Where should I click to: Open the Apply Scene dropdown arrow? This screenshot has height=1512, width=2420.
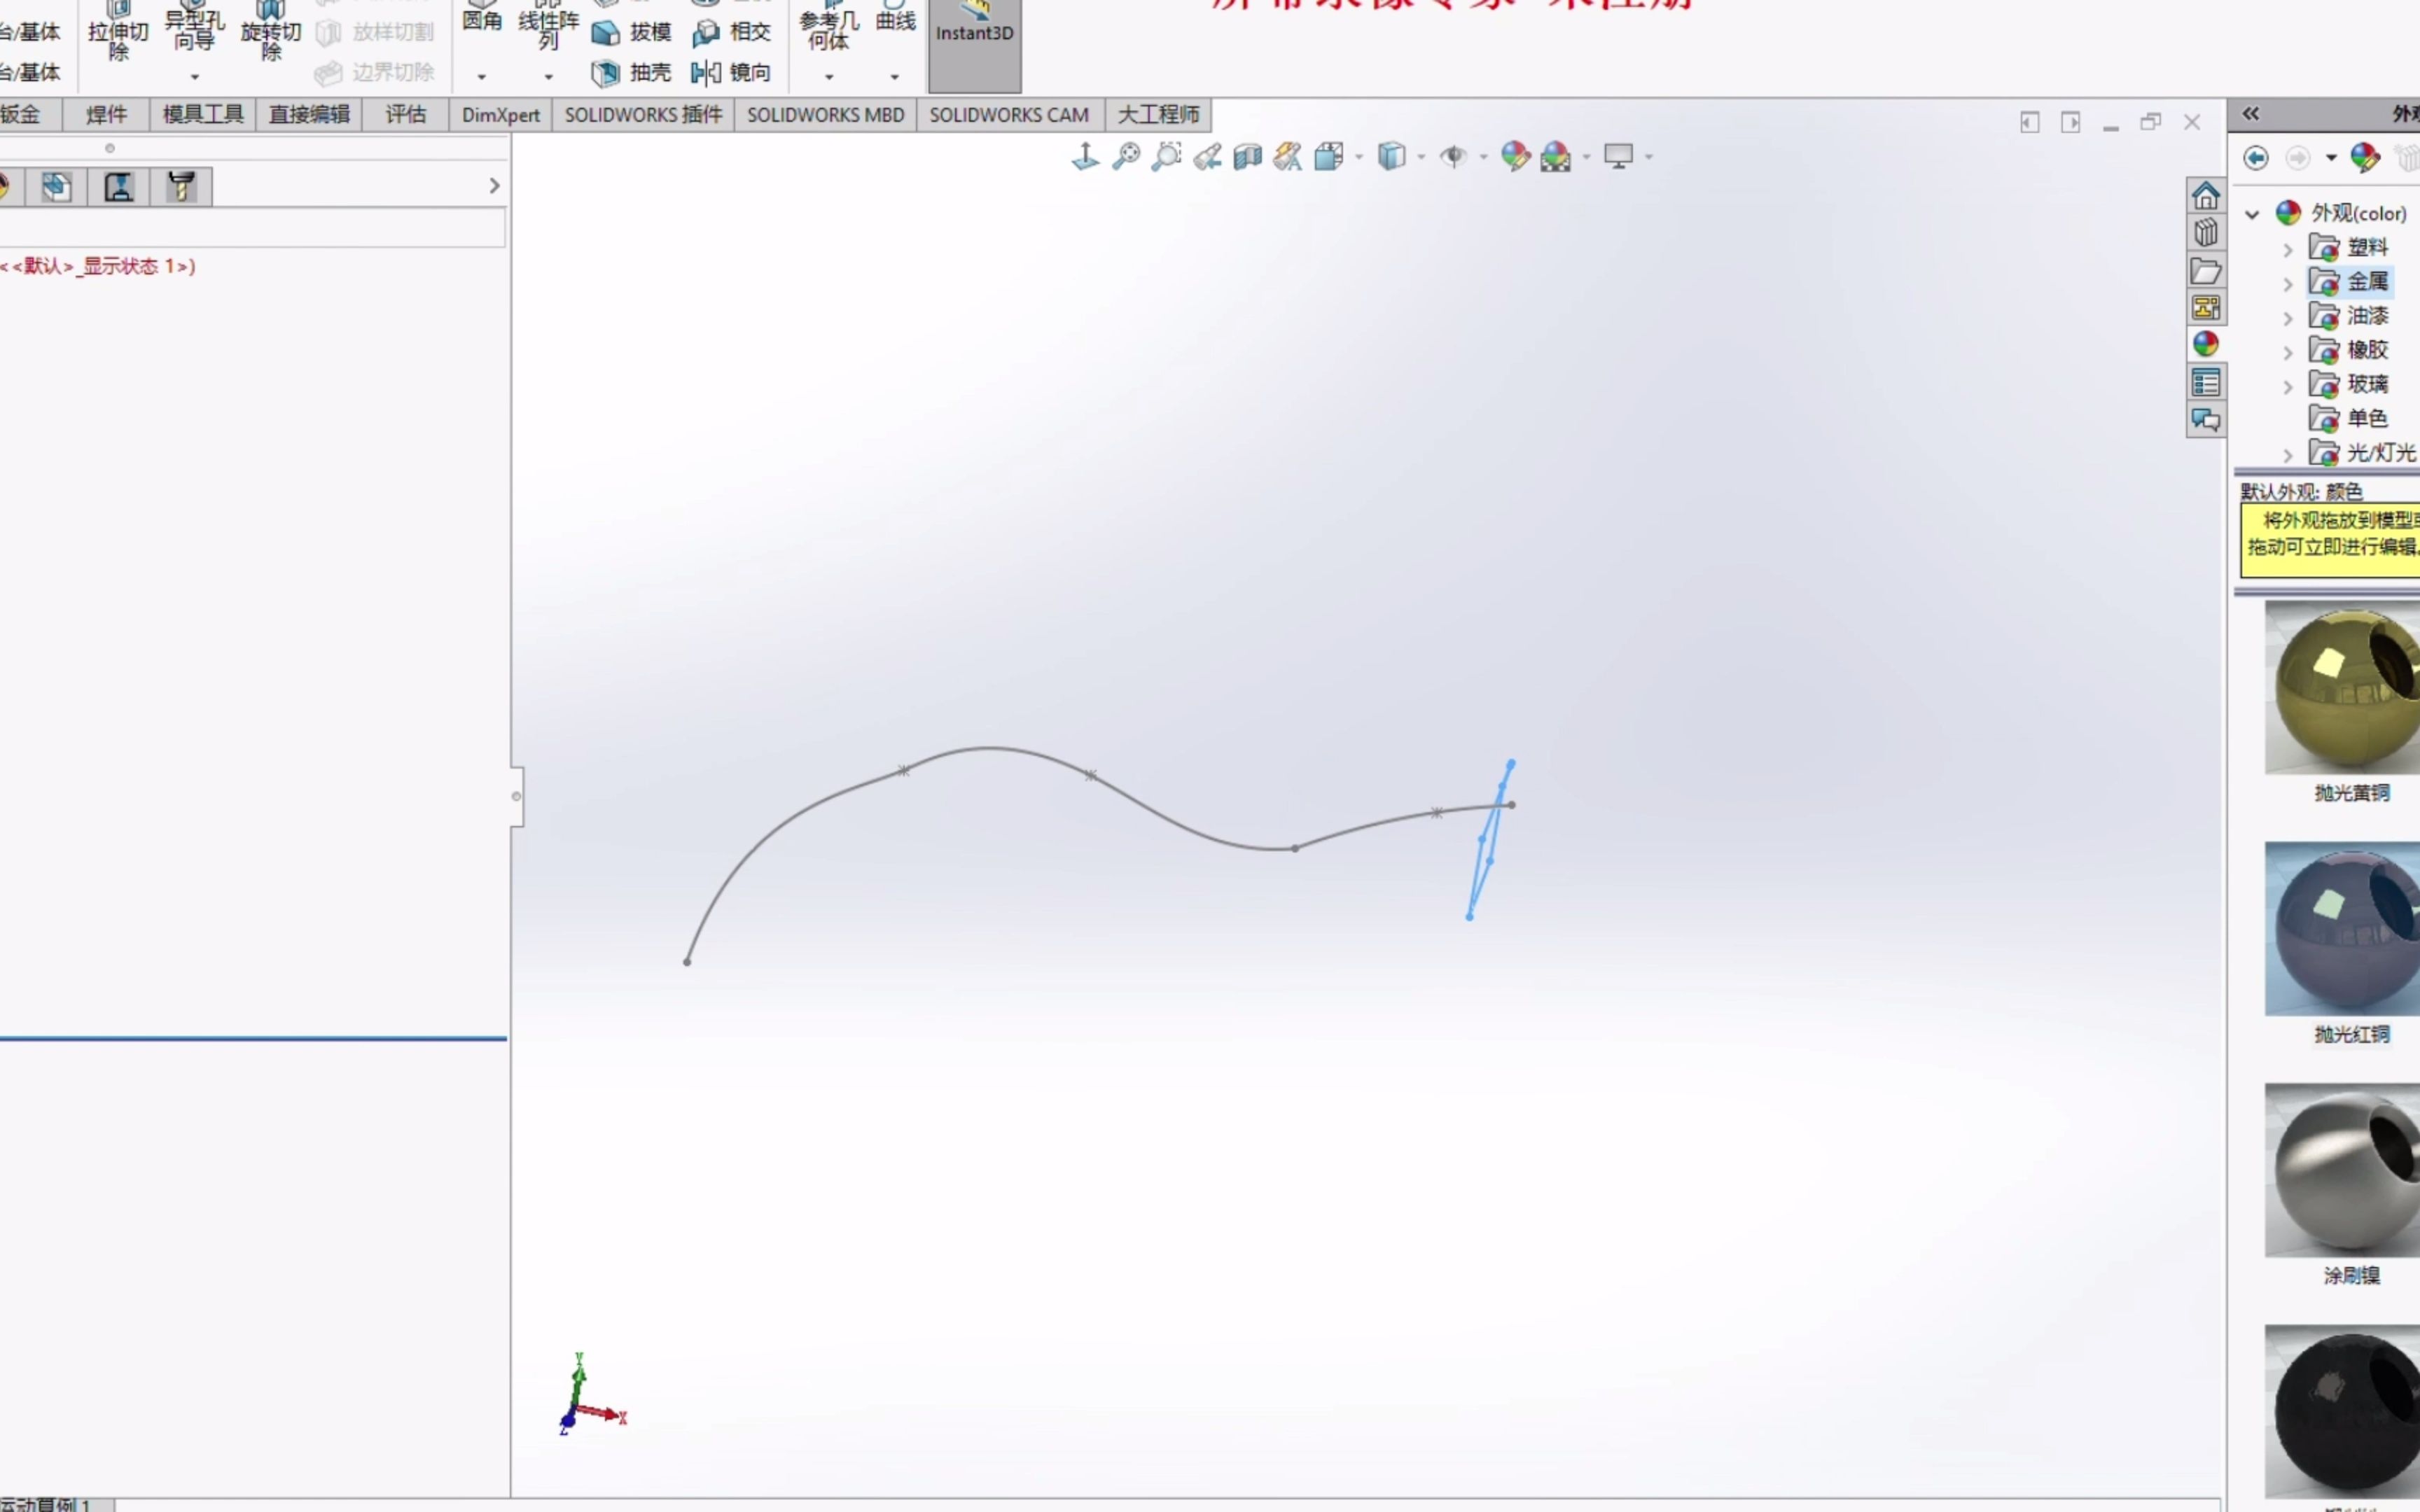[1586, 157]
